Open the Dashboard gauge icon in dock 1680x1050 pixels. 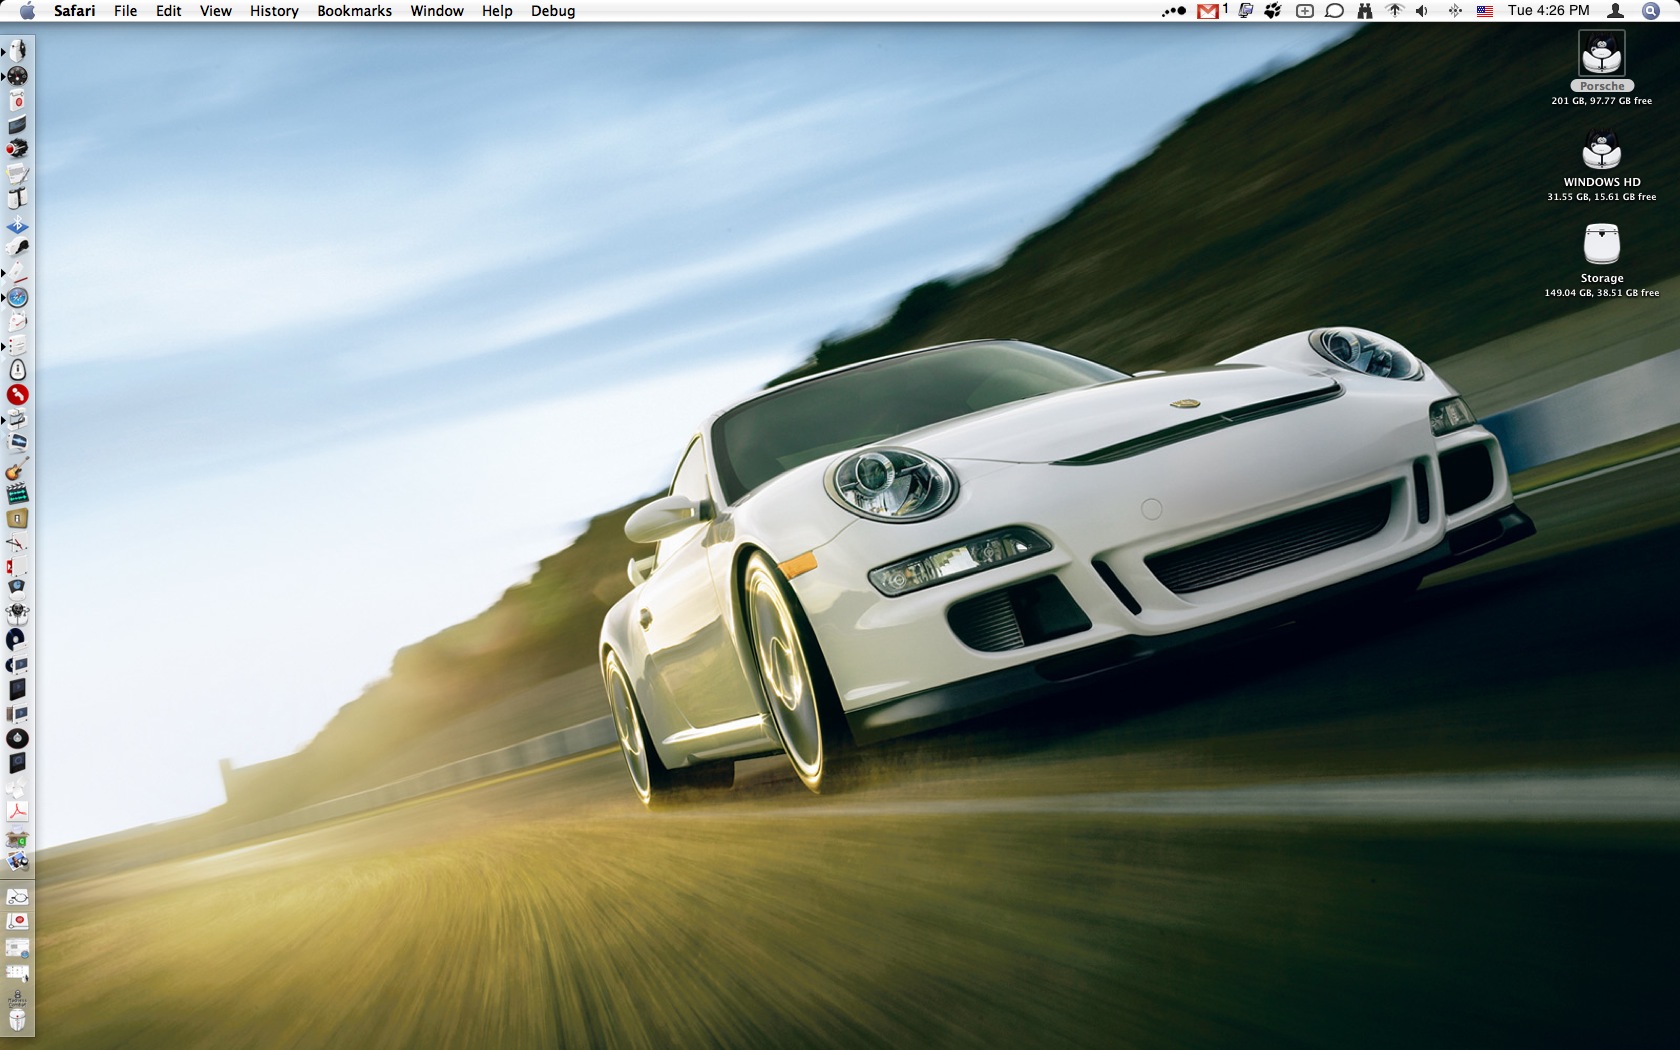click(x=17, y=76)
